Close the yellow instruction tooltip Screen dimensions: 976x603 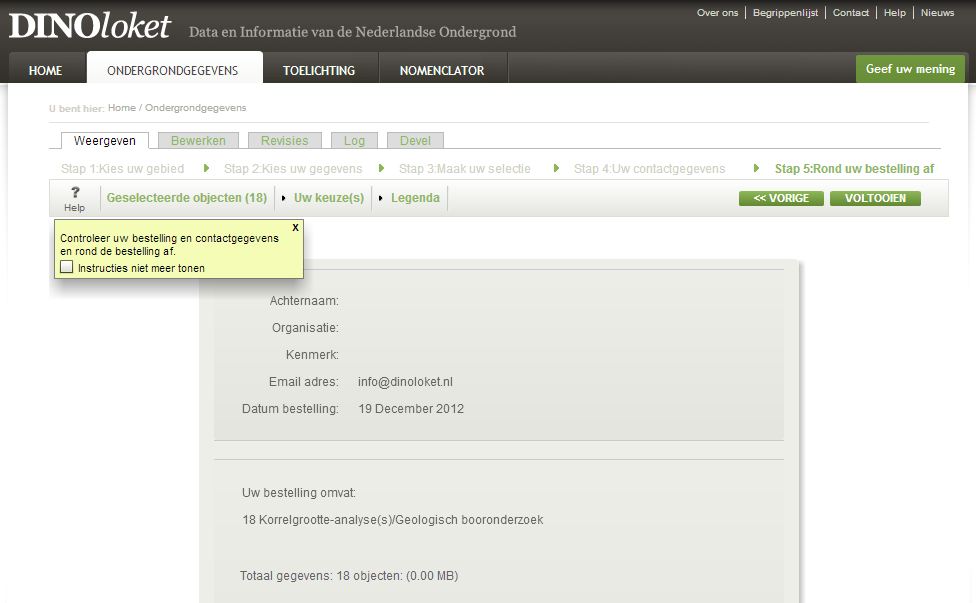pos(295,227)
